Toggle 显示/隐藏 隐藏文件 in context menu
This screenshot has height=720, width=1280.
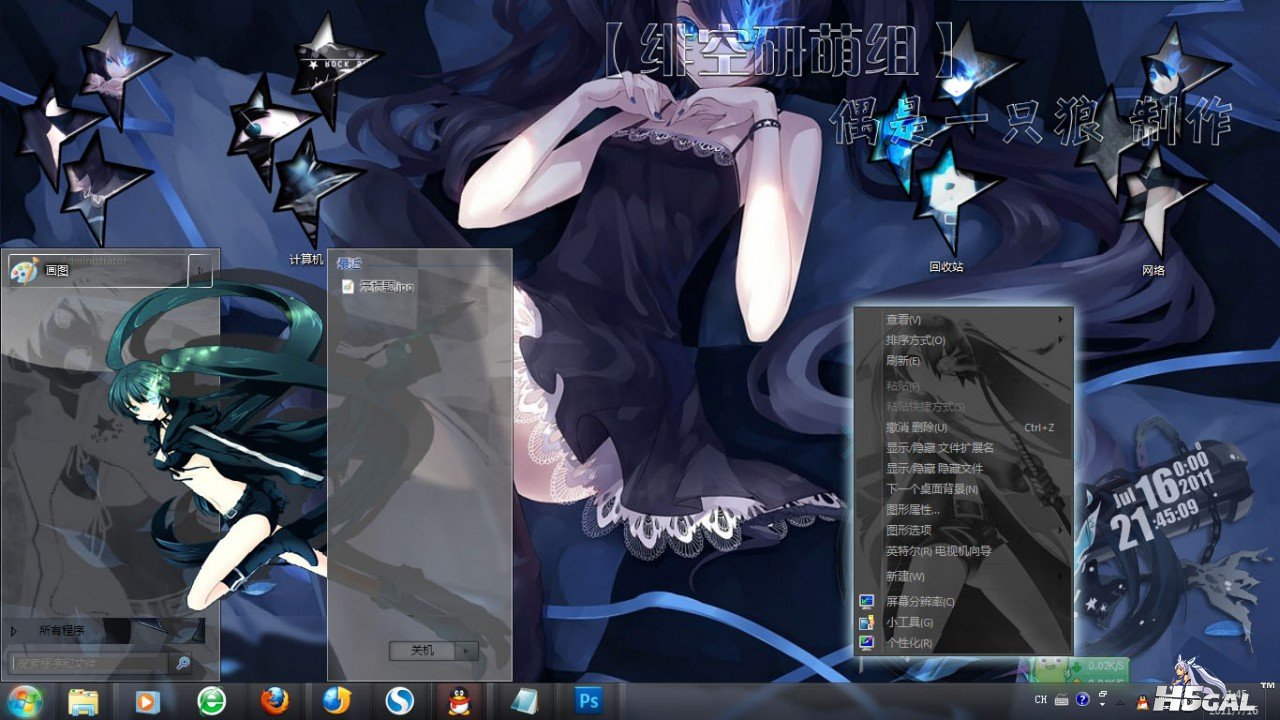pyautogui.click(x=934, y=468)
